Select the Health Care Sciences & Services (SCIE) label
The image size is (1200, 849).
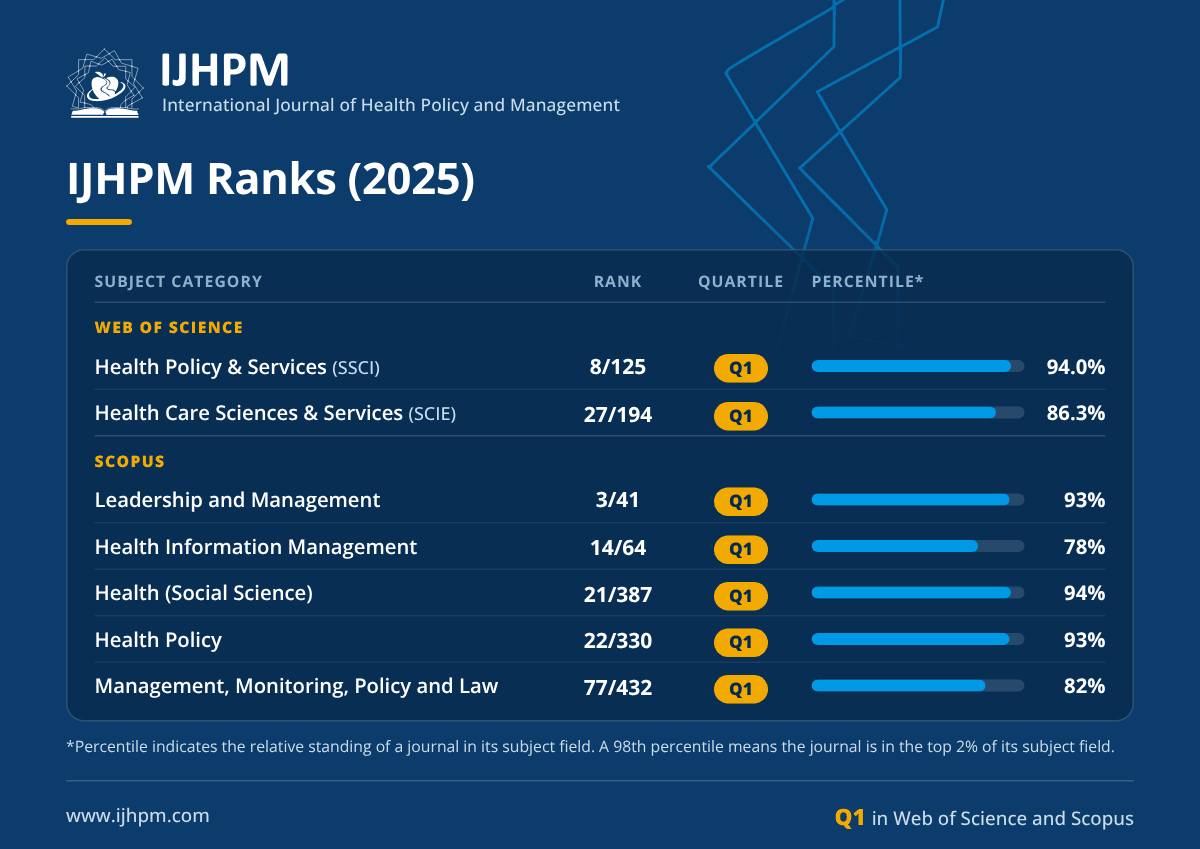pyautogui.click(x=275, y=413)
